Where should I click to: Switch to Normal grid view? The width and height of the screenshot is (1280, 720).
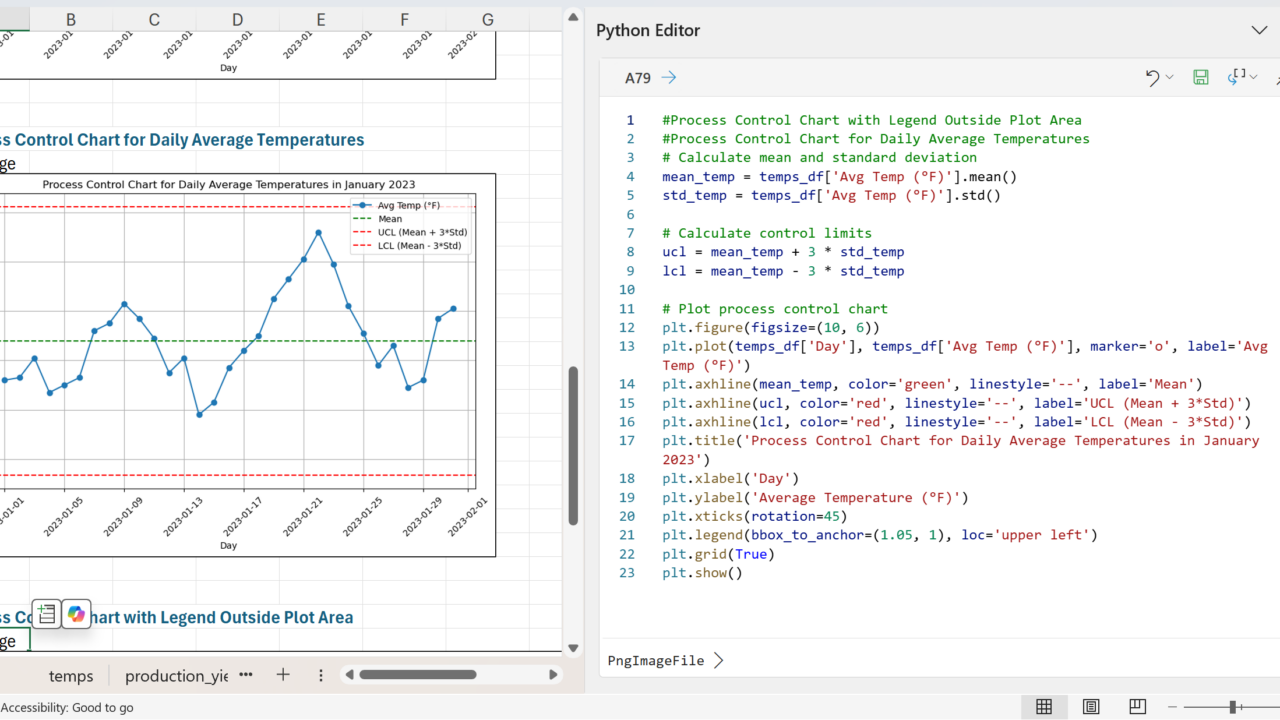tap(1044, 707)
